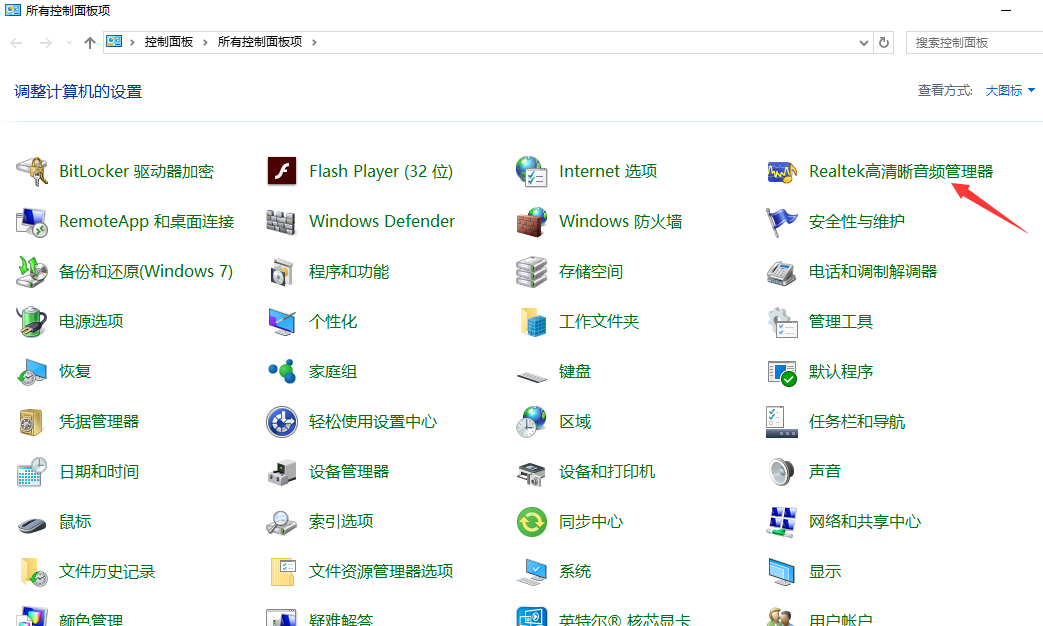Screen dimensions: 1043x626
Task: Open the 声音 speaker icon
Action: 782,472
